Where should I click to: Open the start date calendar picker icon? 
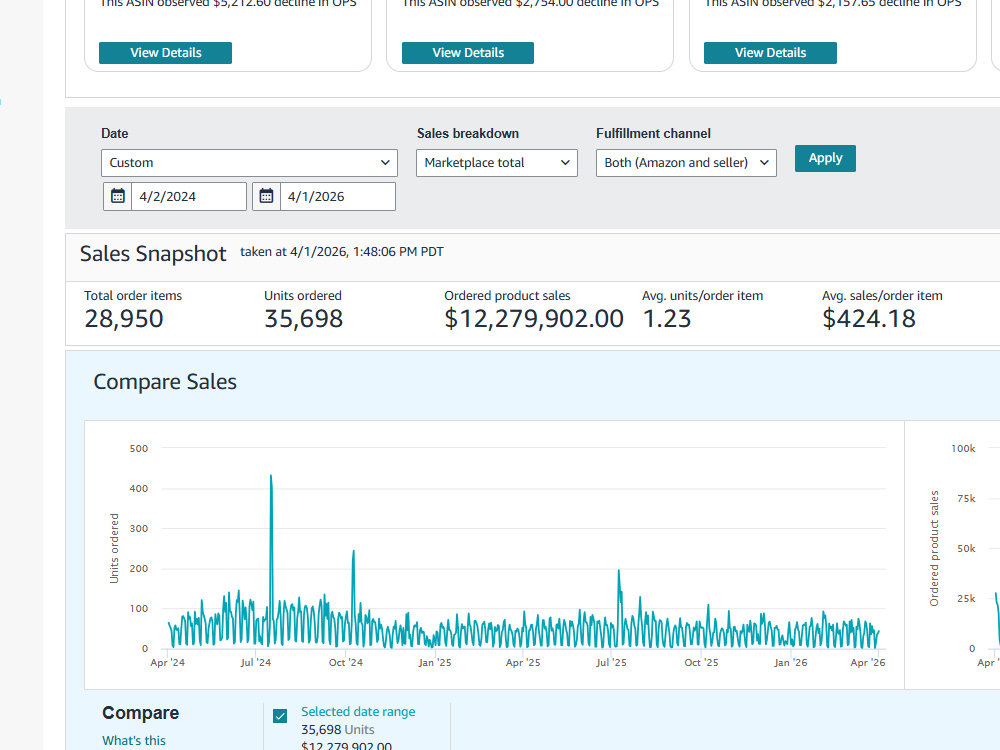click(118, 196)
